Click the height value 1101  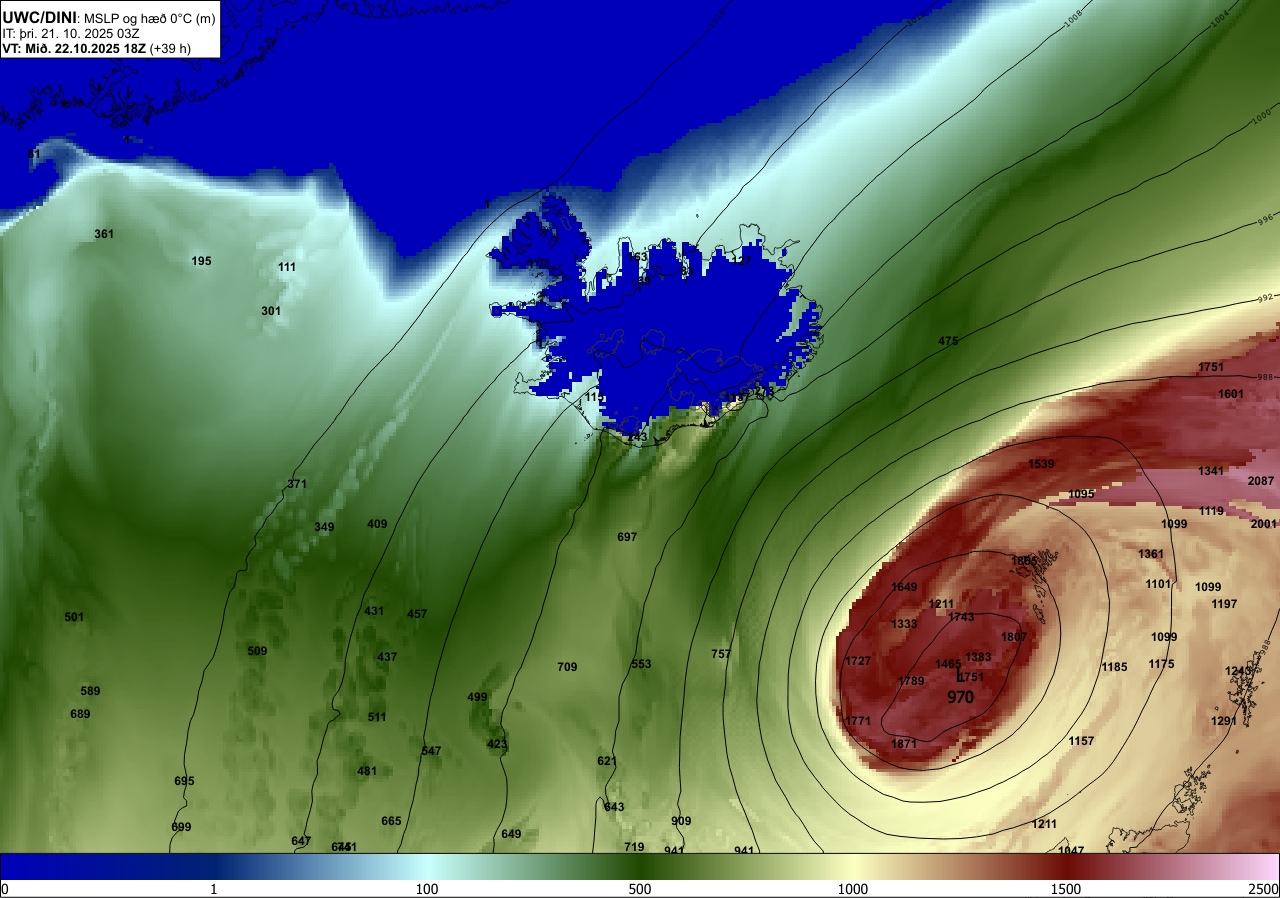(1158, 584)
